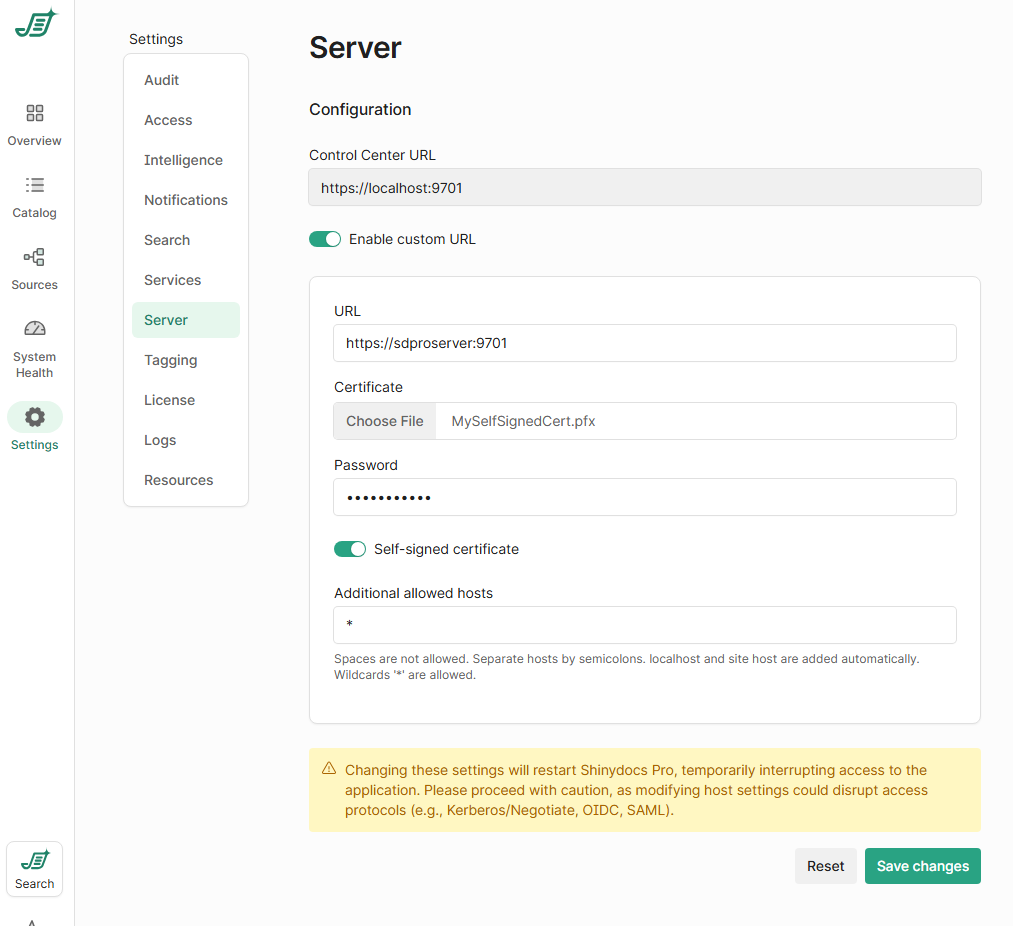
Task: Open the Logs settings section
Action: (x=160, y=440)
